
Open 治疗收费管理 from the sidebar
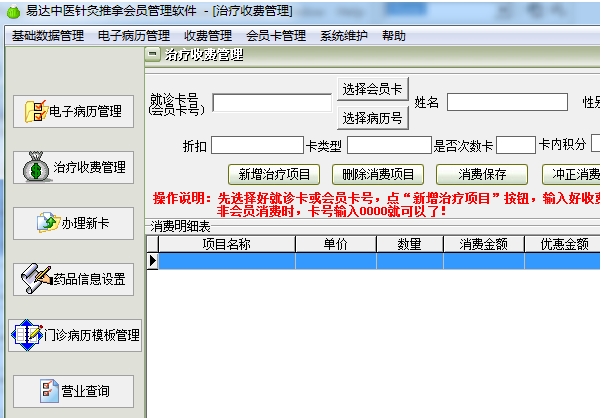(x=74, y=167)
